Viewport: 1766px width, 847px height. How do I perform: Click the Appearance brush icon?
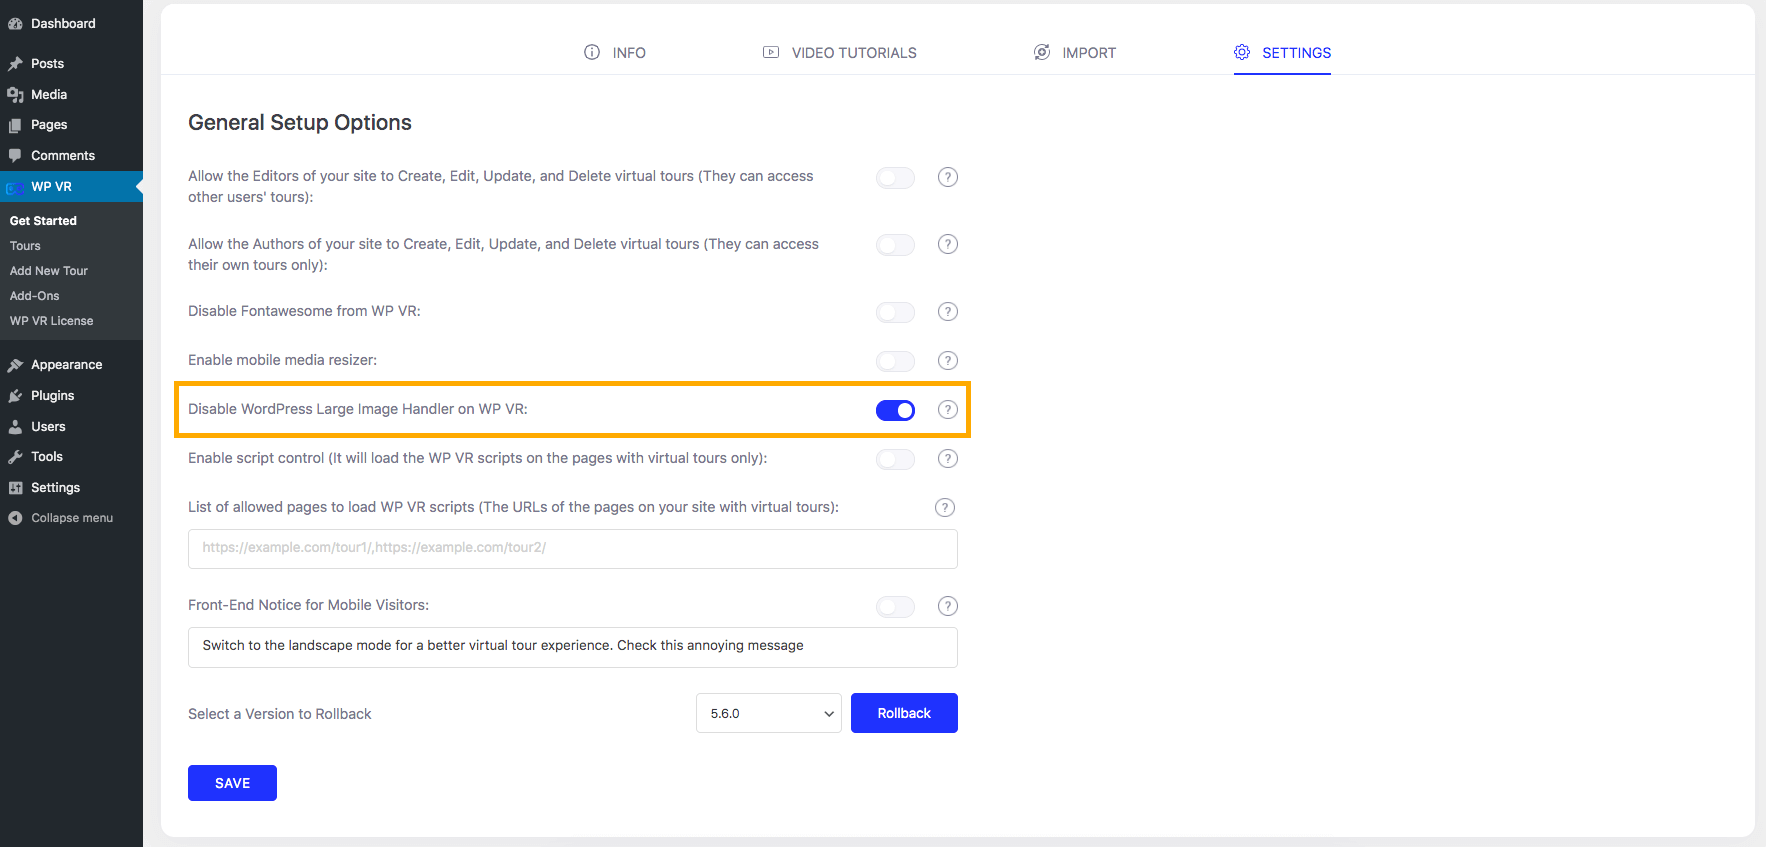pyautogui.click(x=15, y=365)
